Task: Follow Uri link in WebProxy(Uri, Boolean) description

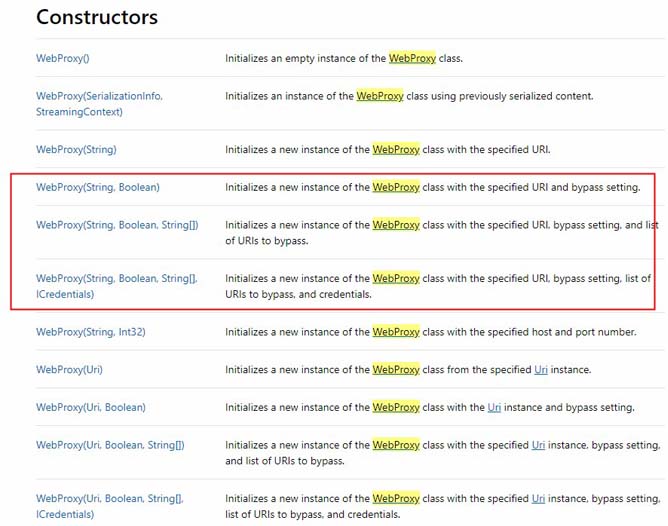Action: (x=494, y=407)
